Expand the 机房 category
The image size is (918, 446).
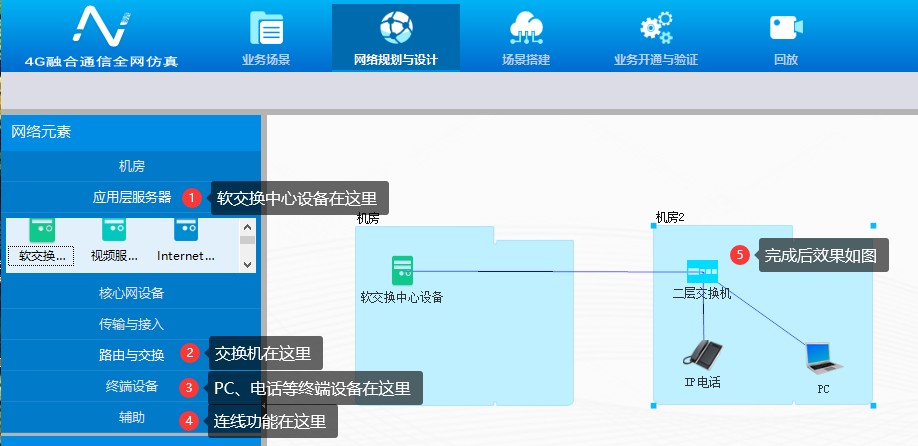[x=132, y=166]
